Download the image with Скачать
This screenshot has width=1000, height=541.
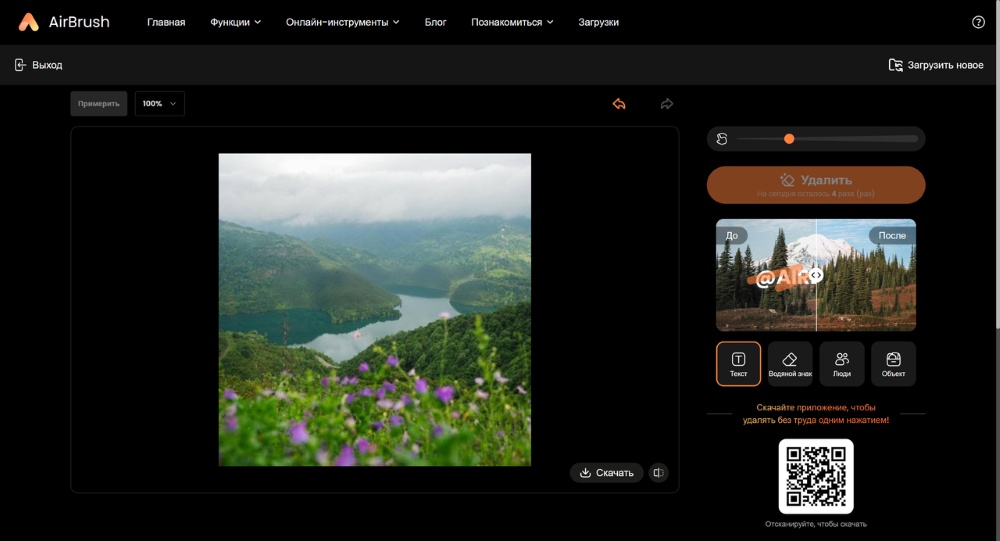click(607, 473)
